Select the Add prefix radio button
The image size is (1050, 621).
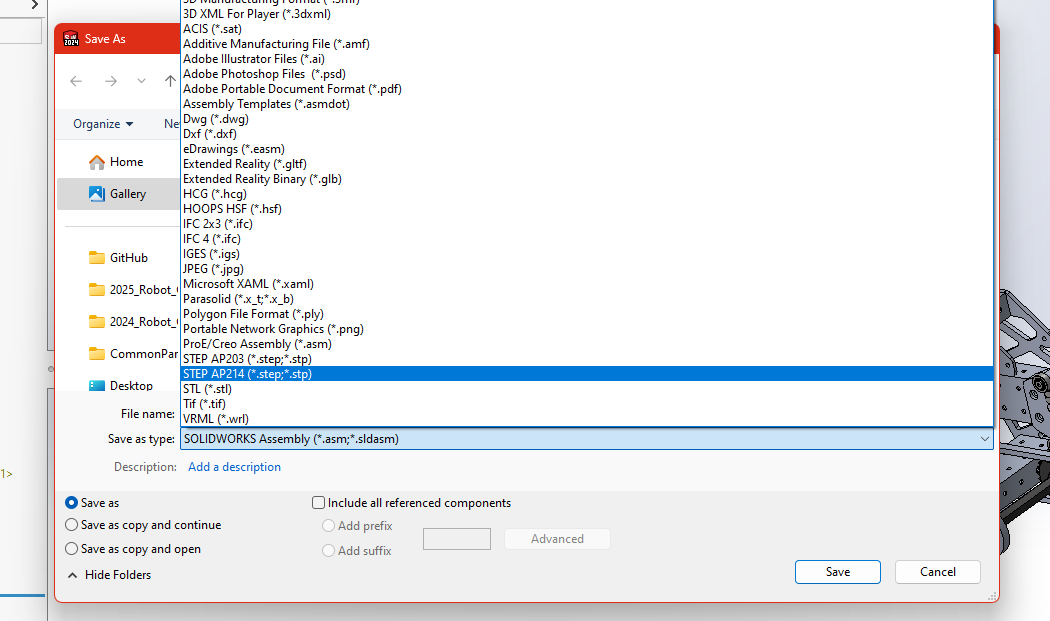pyautogui.click(x=328, y=526)
